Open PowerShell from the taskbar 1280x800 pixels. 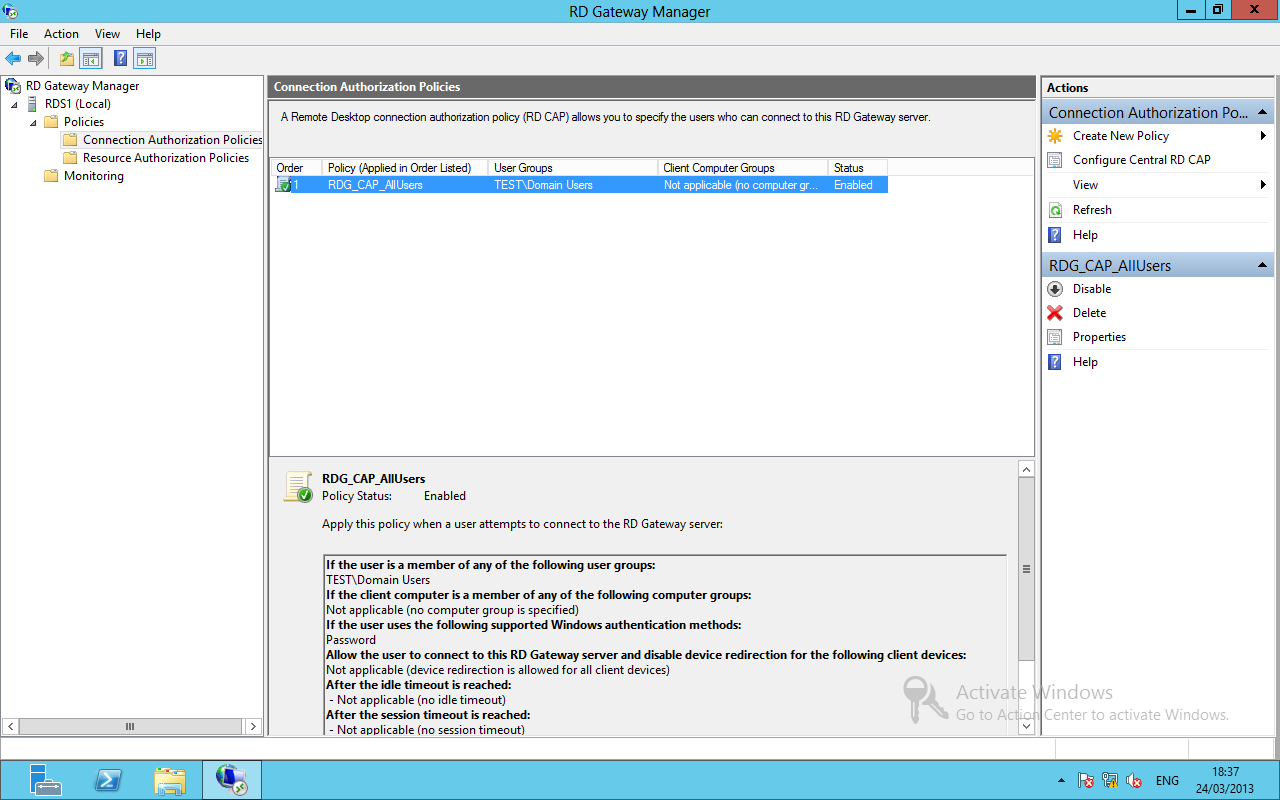click(108, 780)
